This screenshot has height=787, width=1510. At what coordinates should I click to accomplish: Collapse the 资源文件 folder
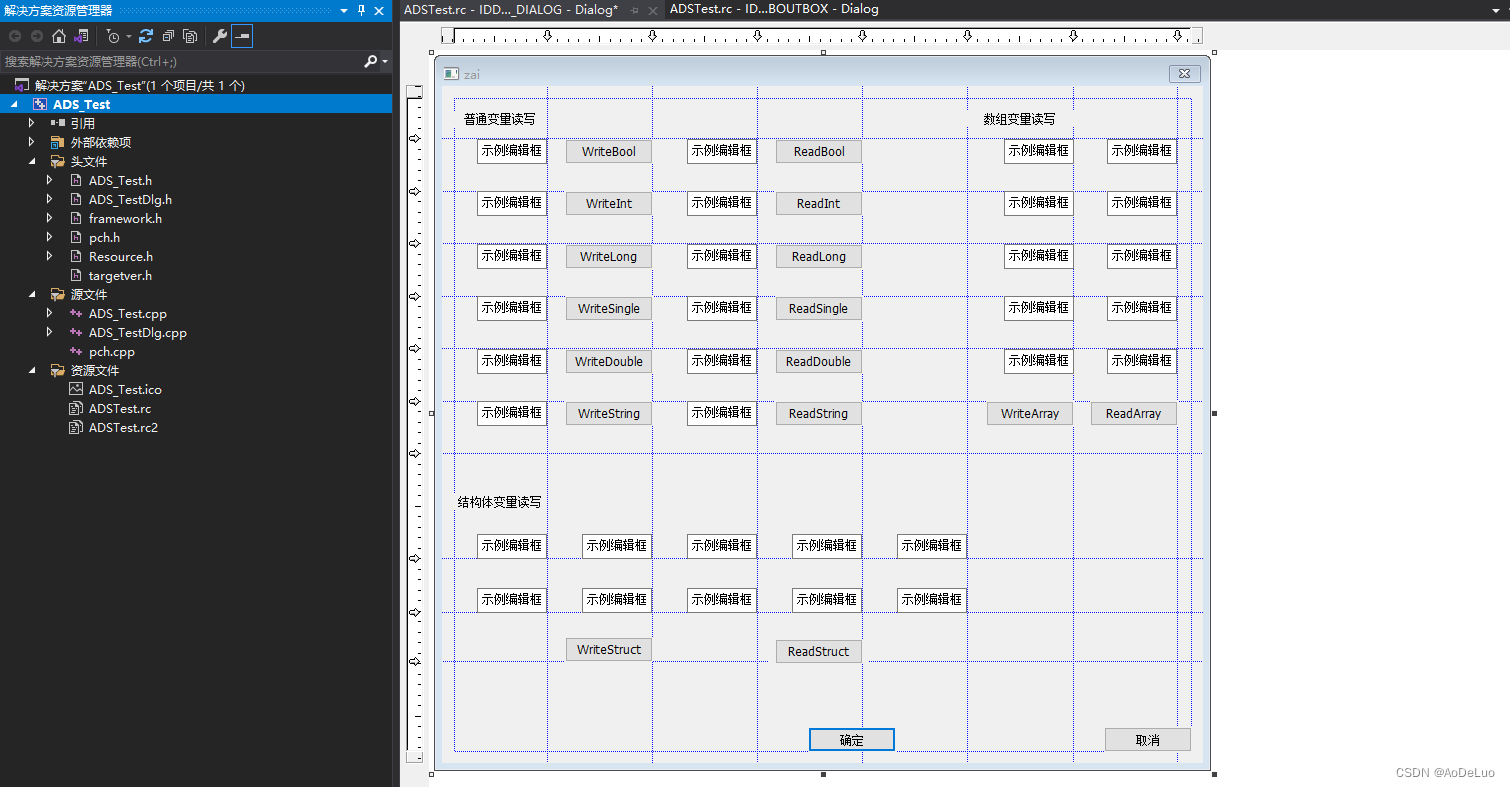point(32,370)
